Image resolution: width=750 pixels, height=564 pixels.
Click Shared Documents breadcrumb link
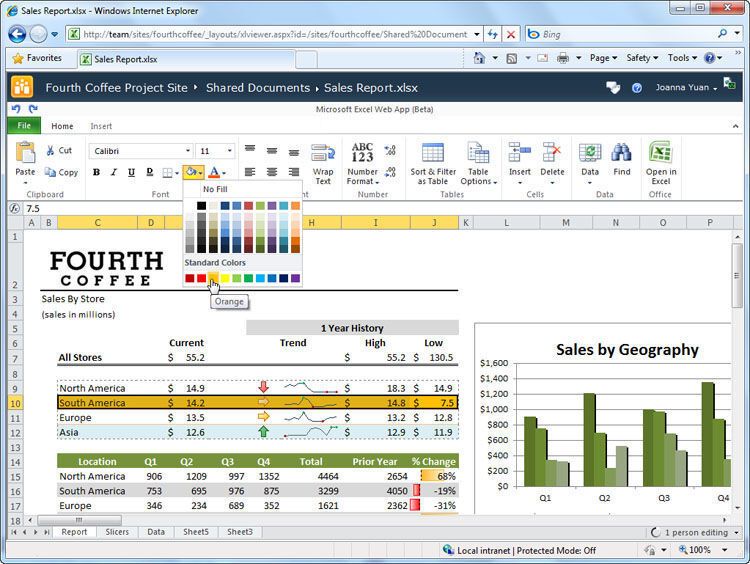tap(258, 88)
